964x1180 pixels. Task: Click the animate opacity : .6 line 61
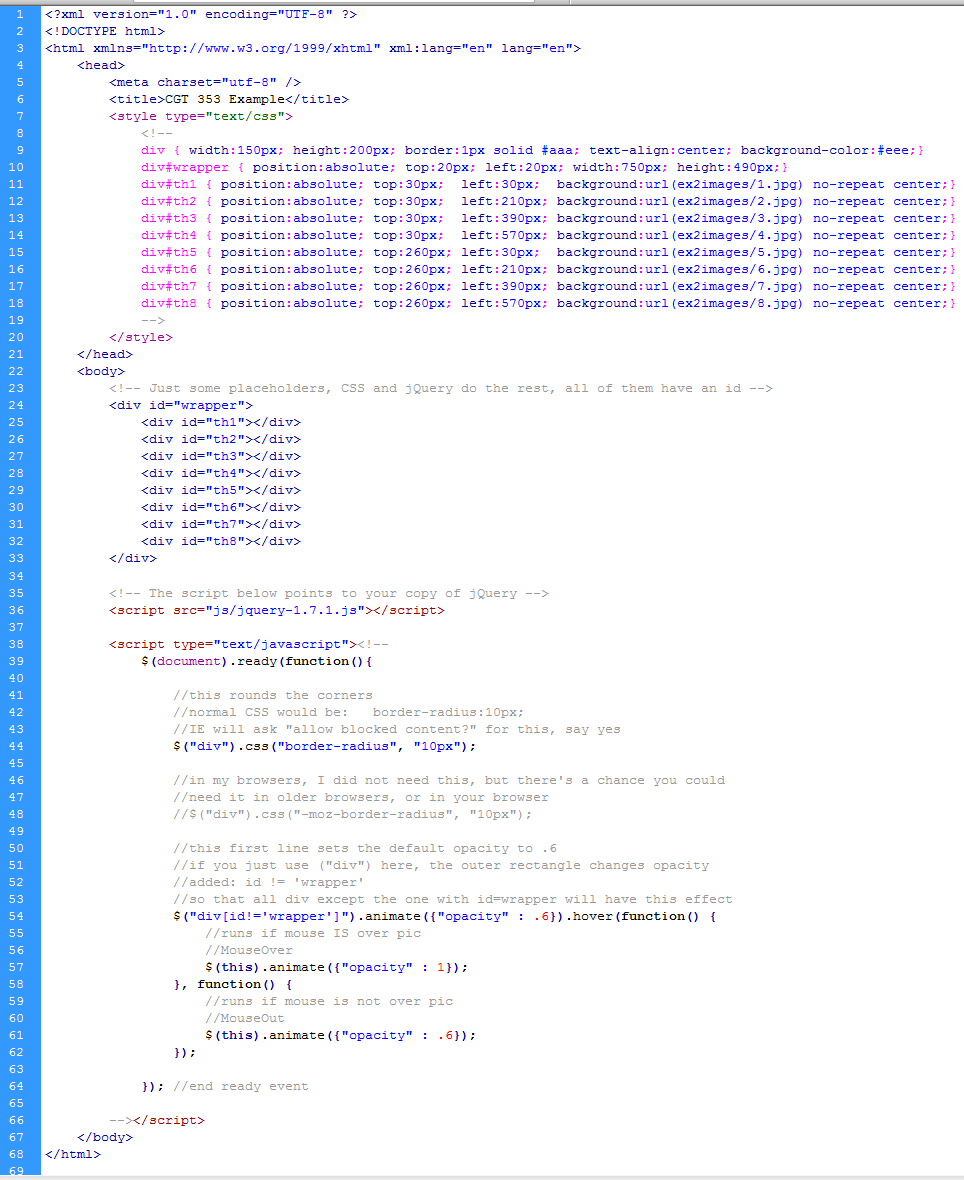pos(340,1036)
